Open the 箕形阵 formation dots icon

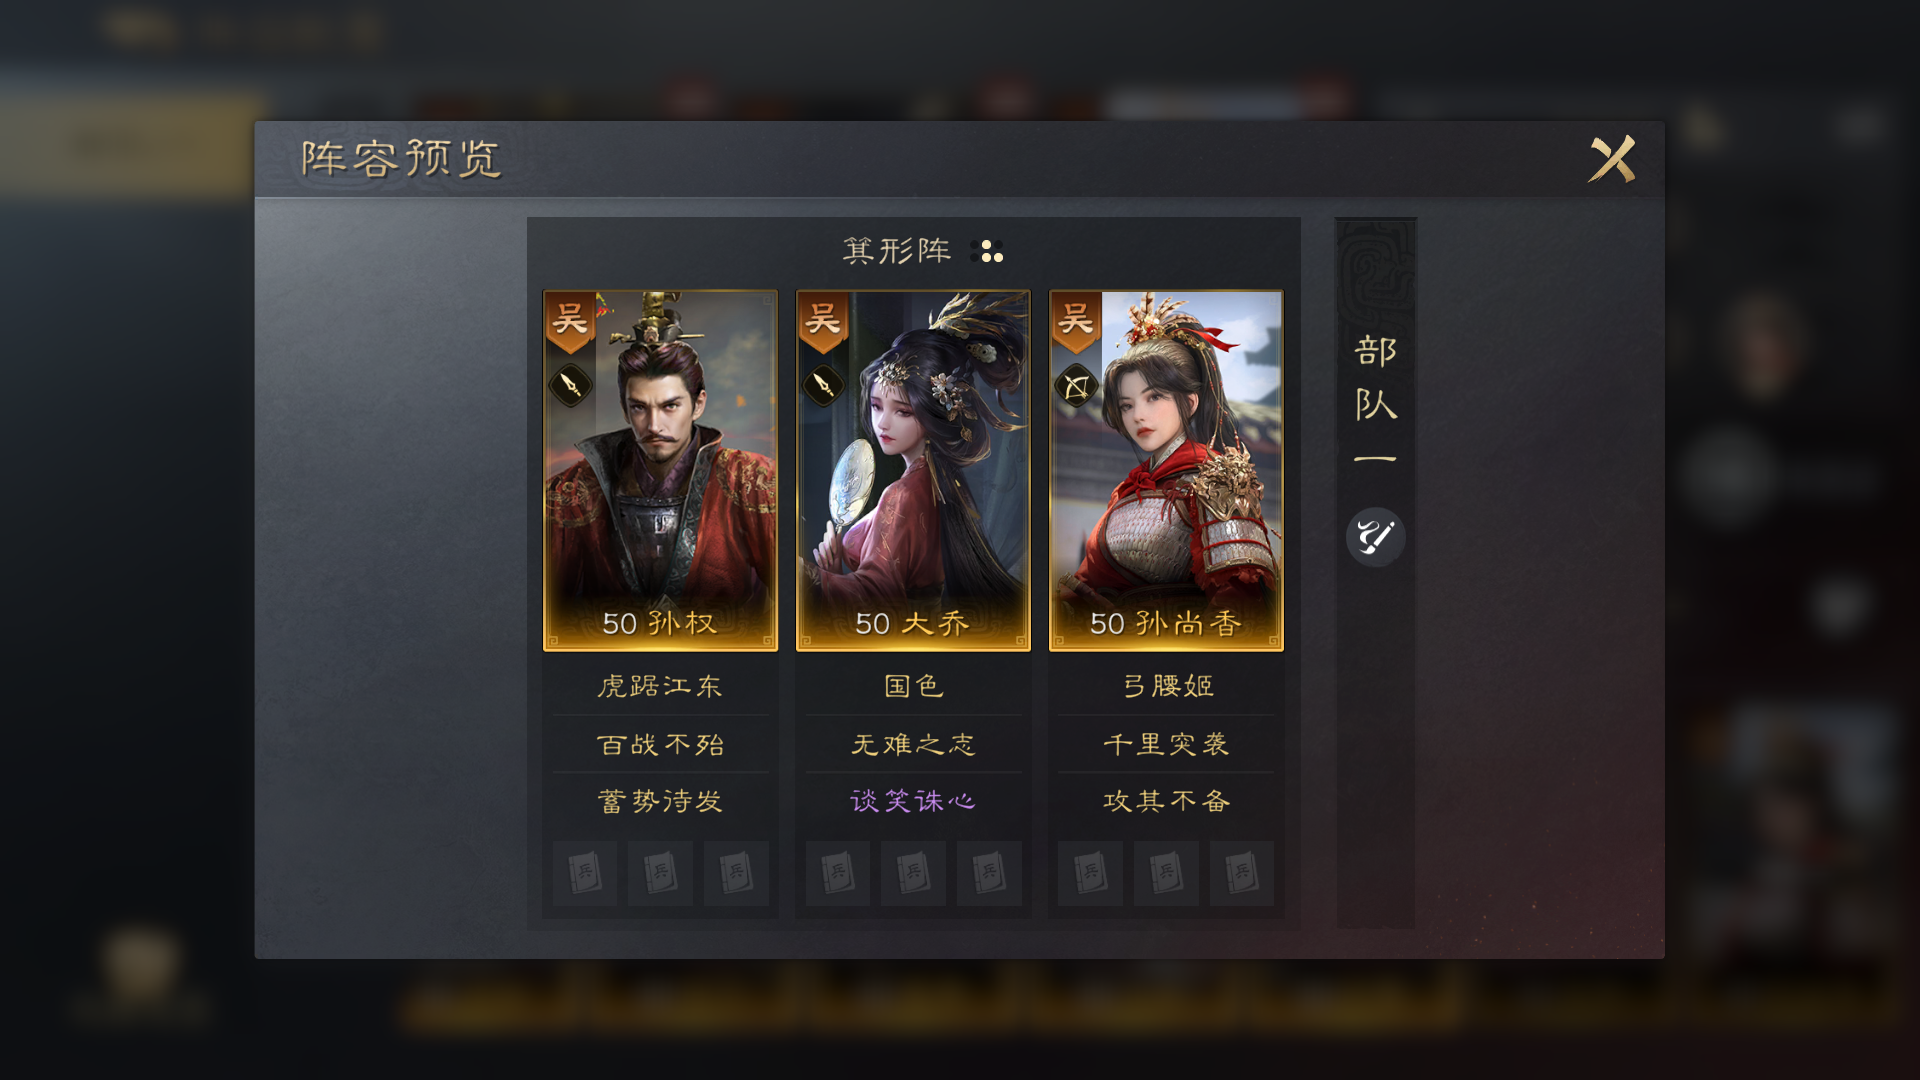pos(987,251)
